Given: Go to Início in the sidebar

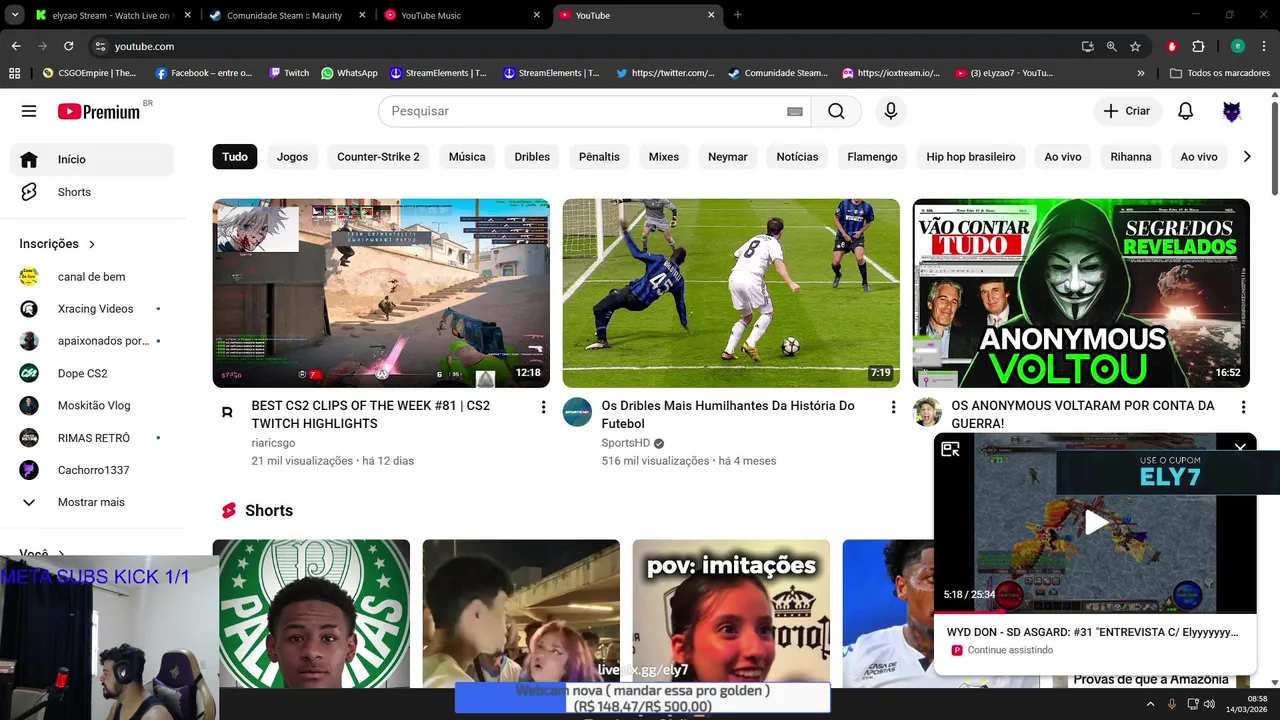Looking at the screenshot, I should (92, 160).
